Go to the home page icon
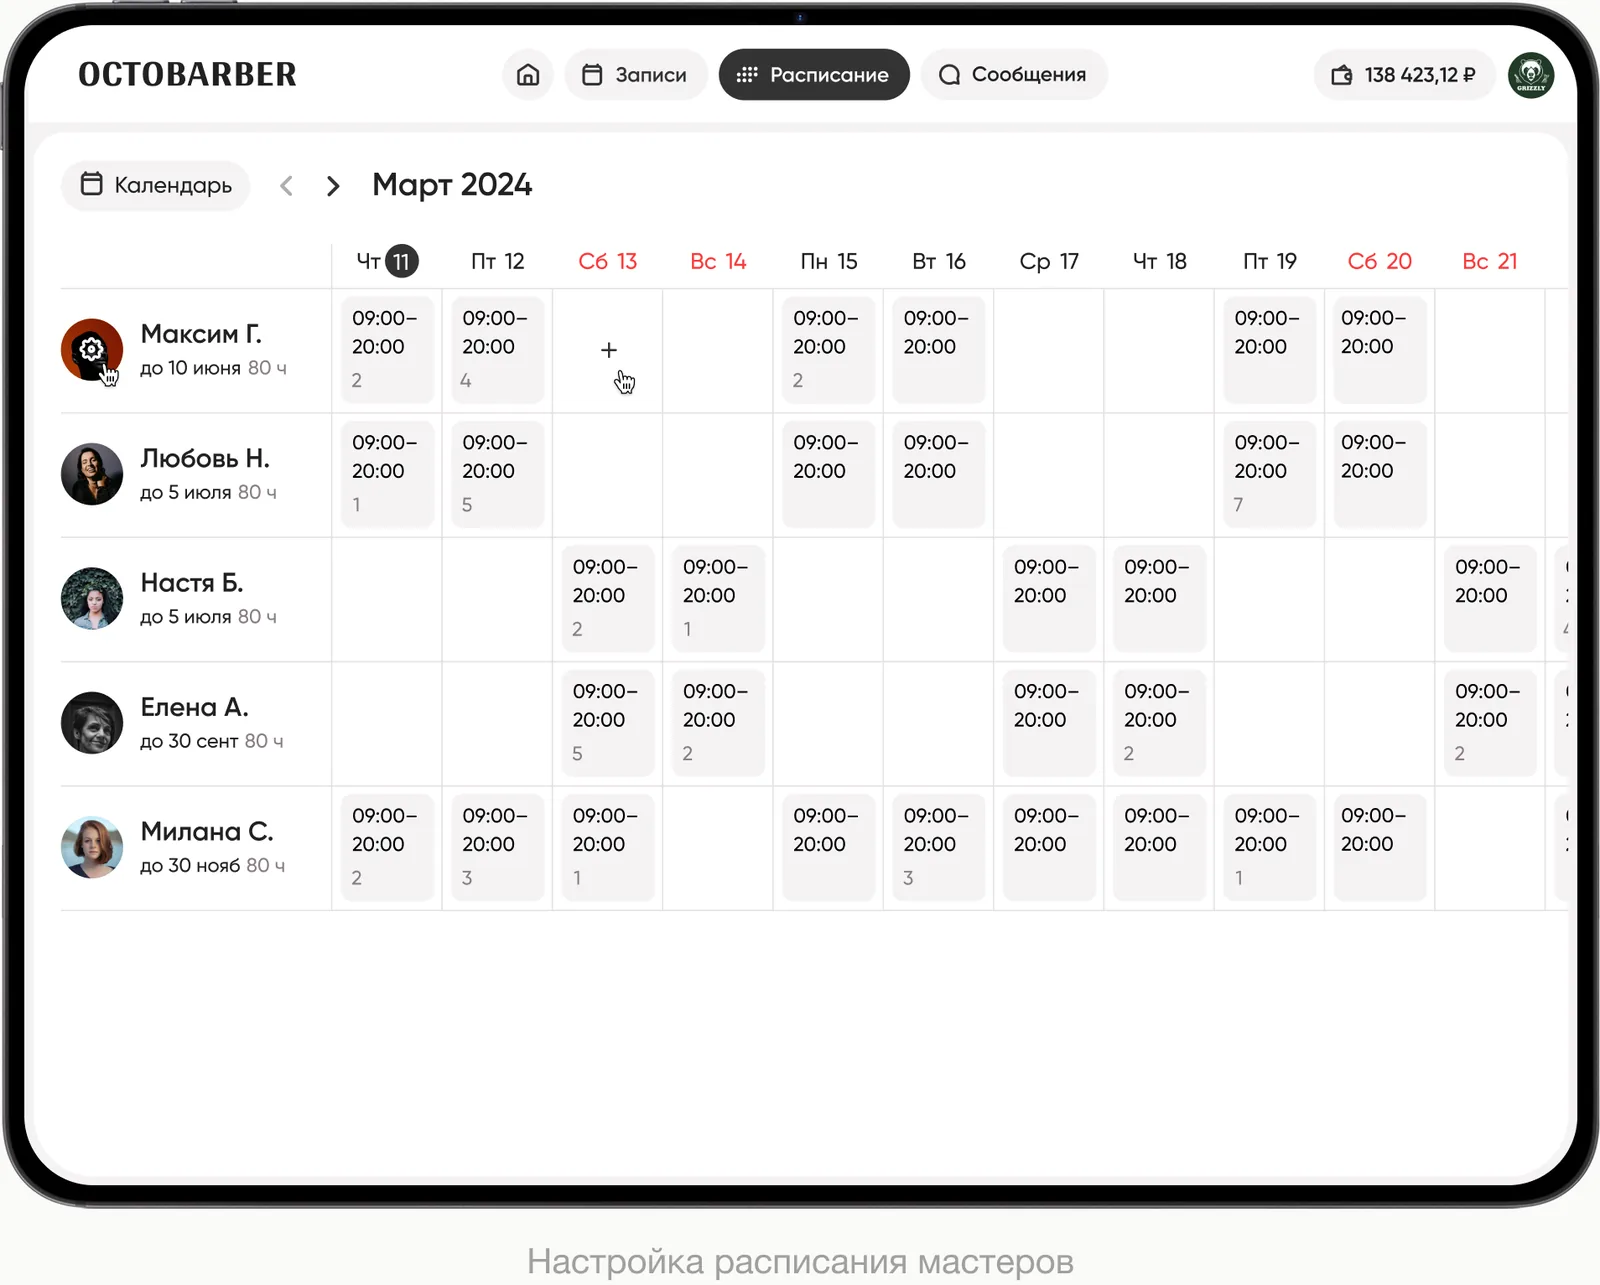Screen dimensions: 1600x1285 click(x=528, y=75)
